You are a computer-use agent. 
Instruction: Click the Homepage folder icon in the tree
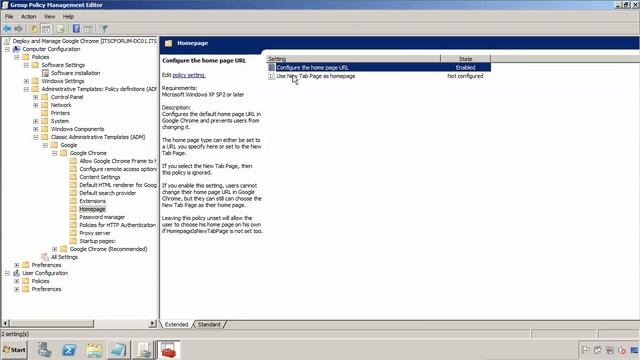coord(73,209)
